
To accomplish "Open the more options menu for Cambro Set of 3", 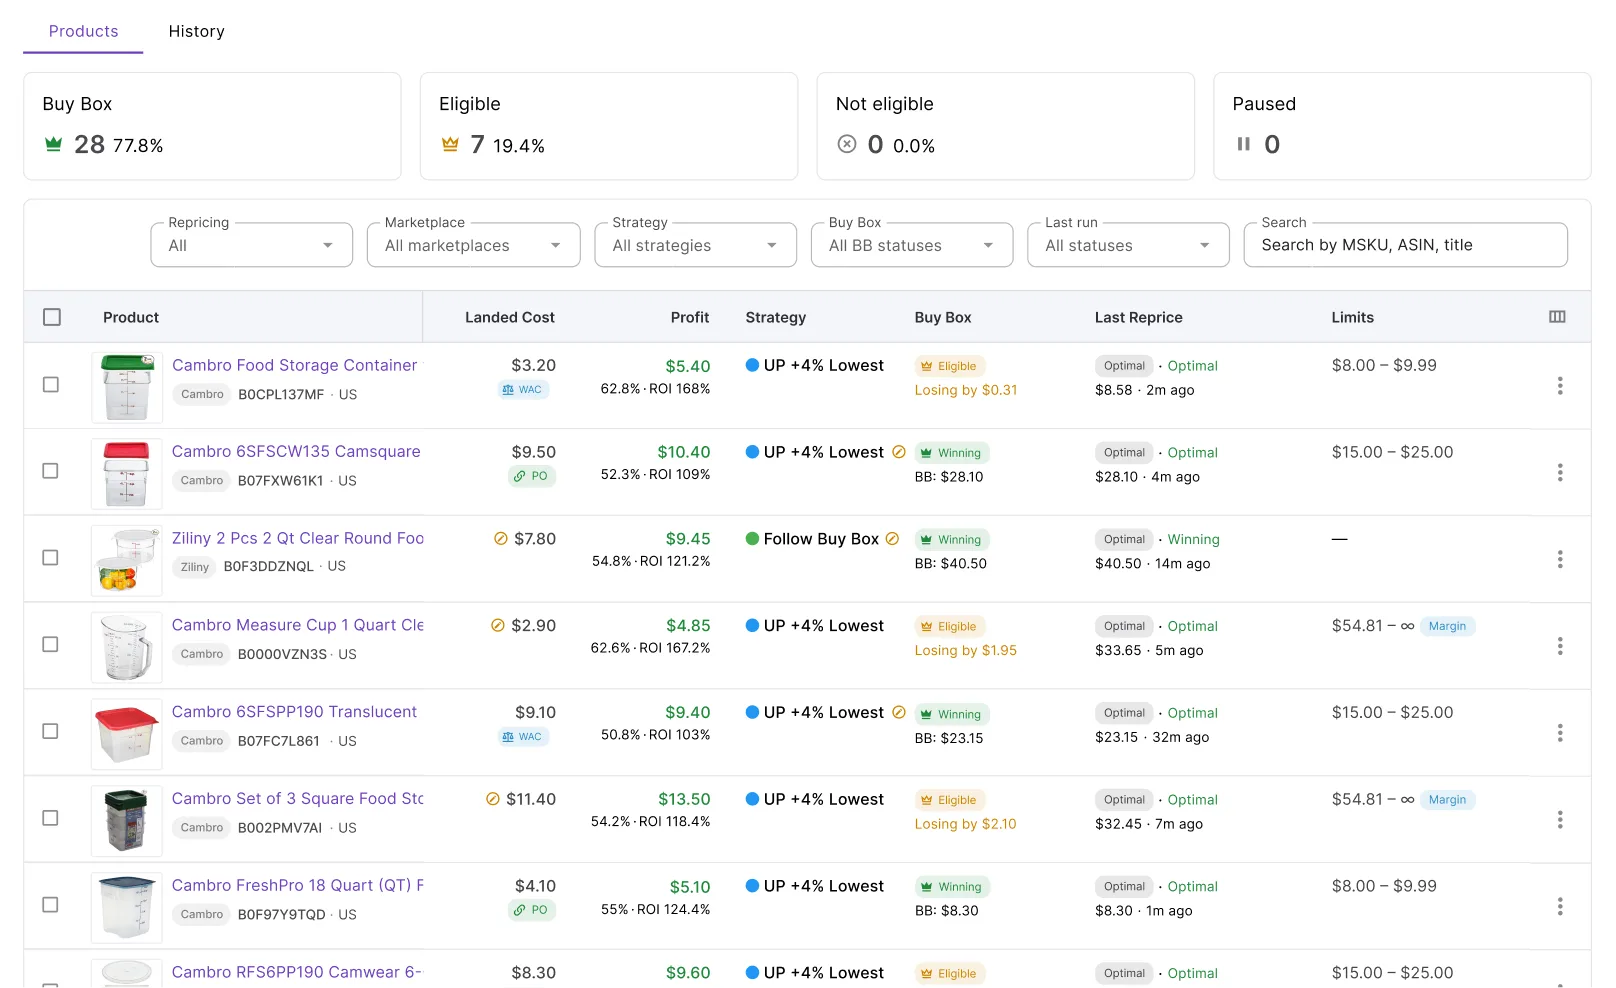I will pyautogui.click(x=1559, y=820).
